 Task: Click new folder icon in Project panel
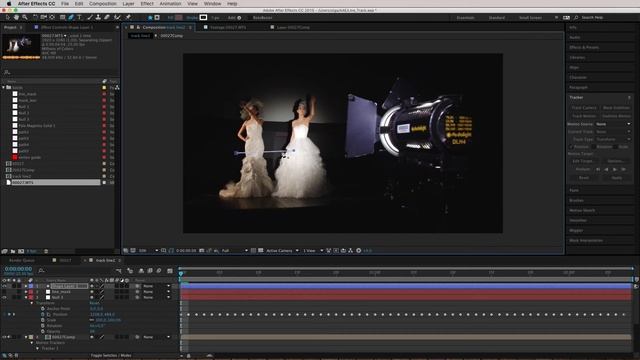(13, 251)
